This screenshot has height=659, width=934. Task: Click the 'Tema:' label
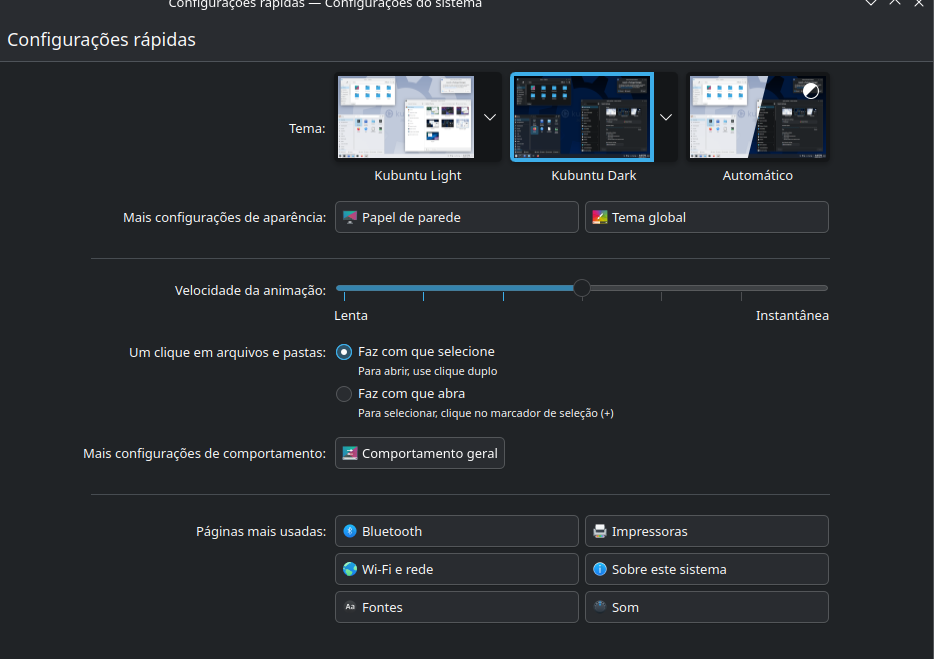tap(307, 129)
